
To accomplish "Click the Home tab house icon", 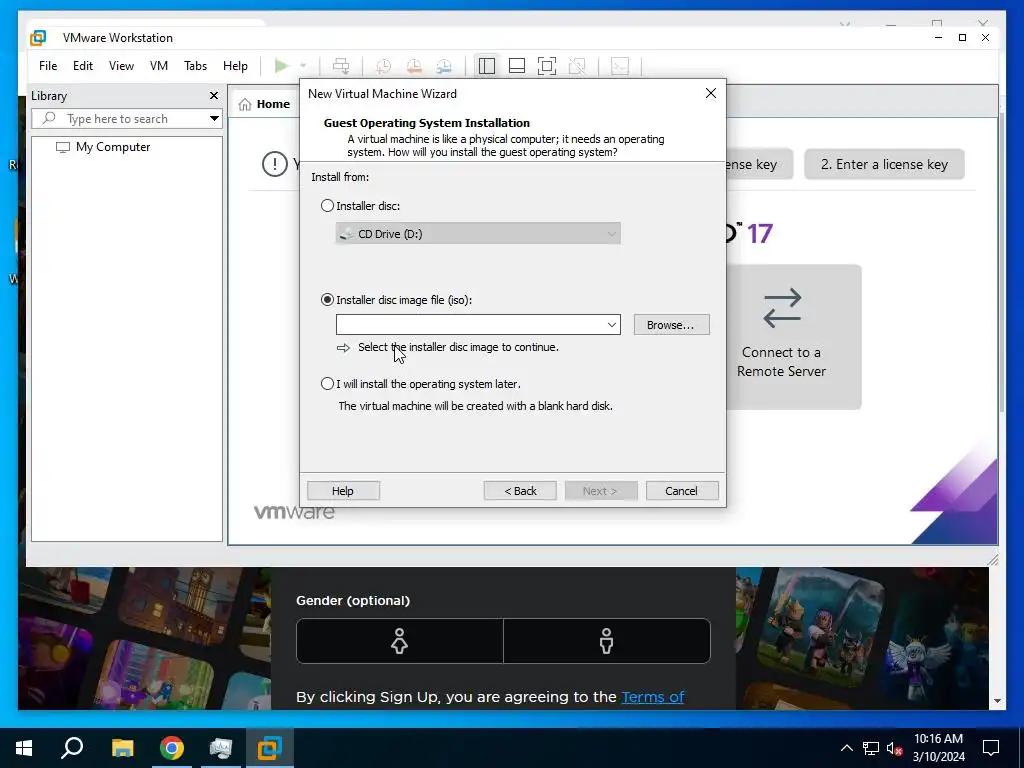I will pos(245,104).
